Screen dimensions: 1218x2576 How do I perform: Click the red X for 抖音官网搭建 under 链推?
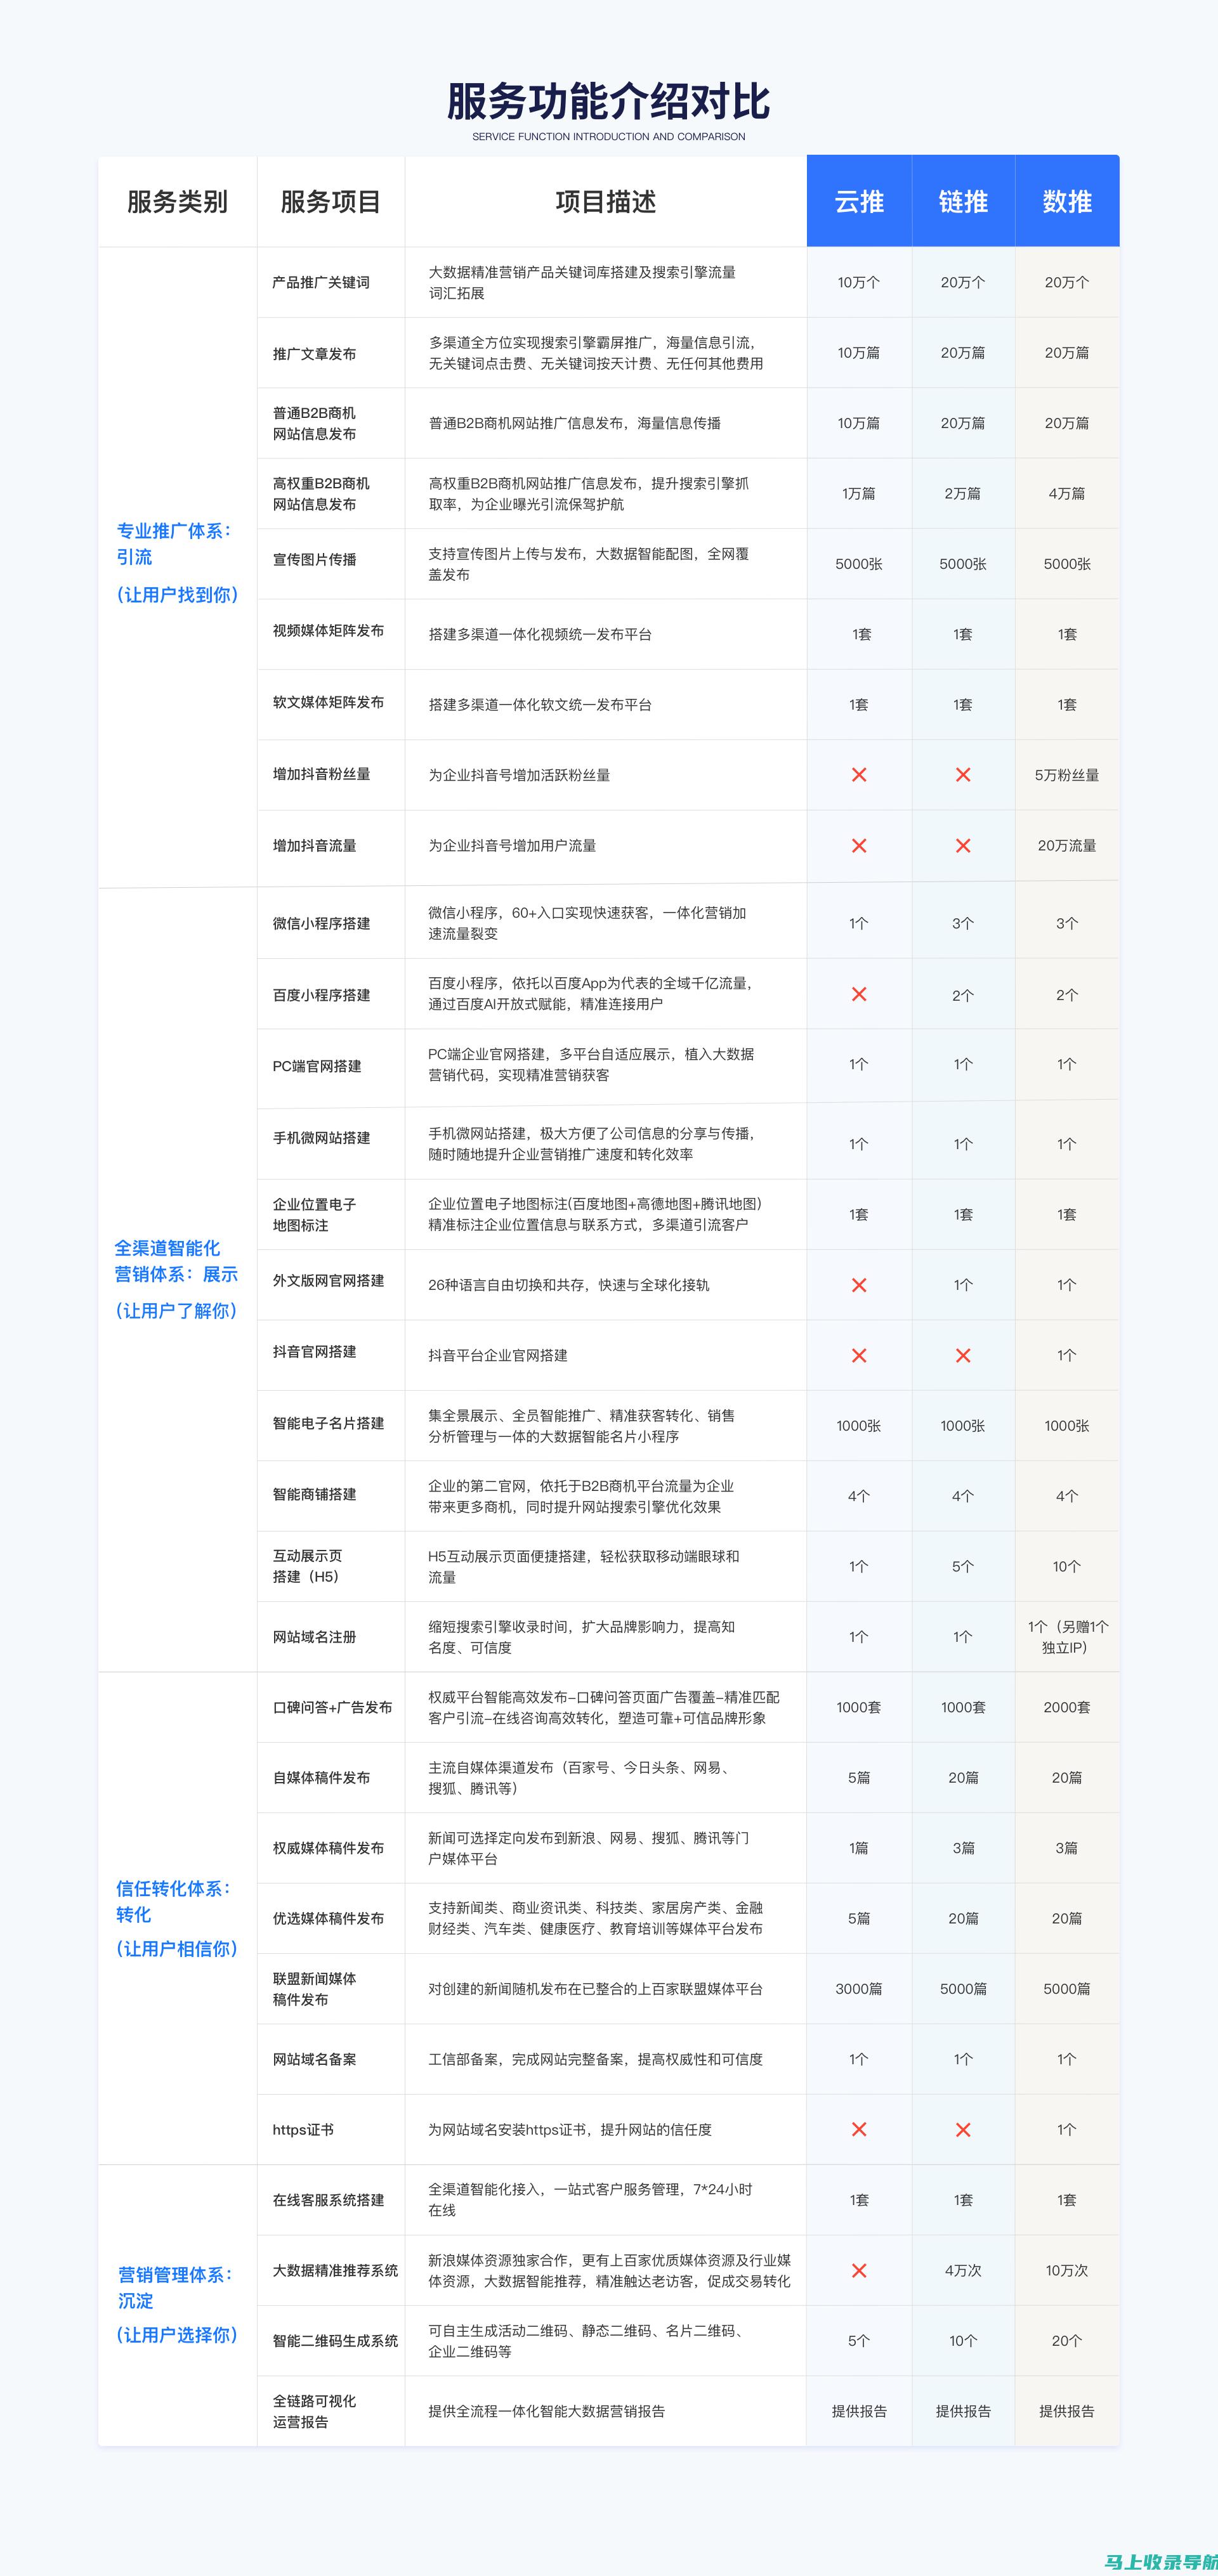[962, 1355]
